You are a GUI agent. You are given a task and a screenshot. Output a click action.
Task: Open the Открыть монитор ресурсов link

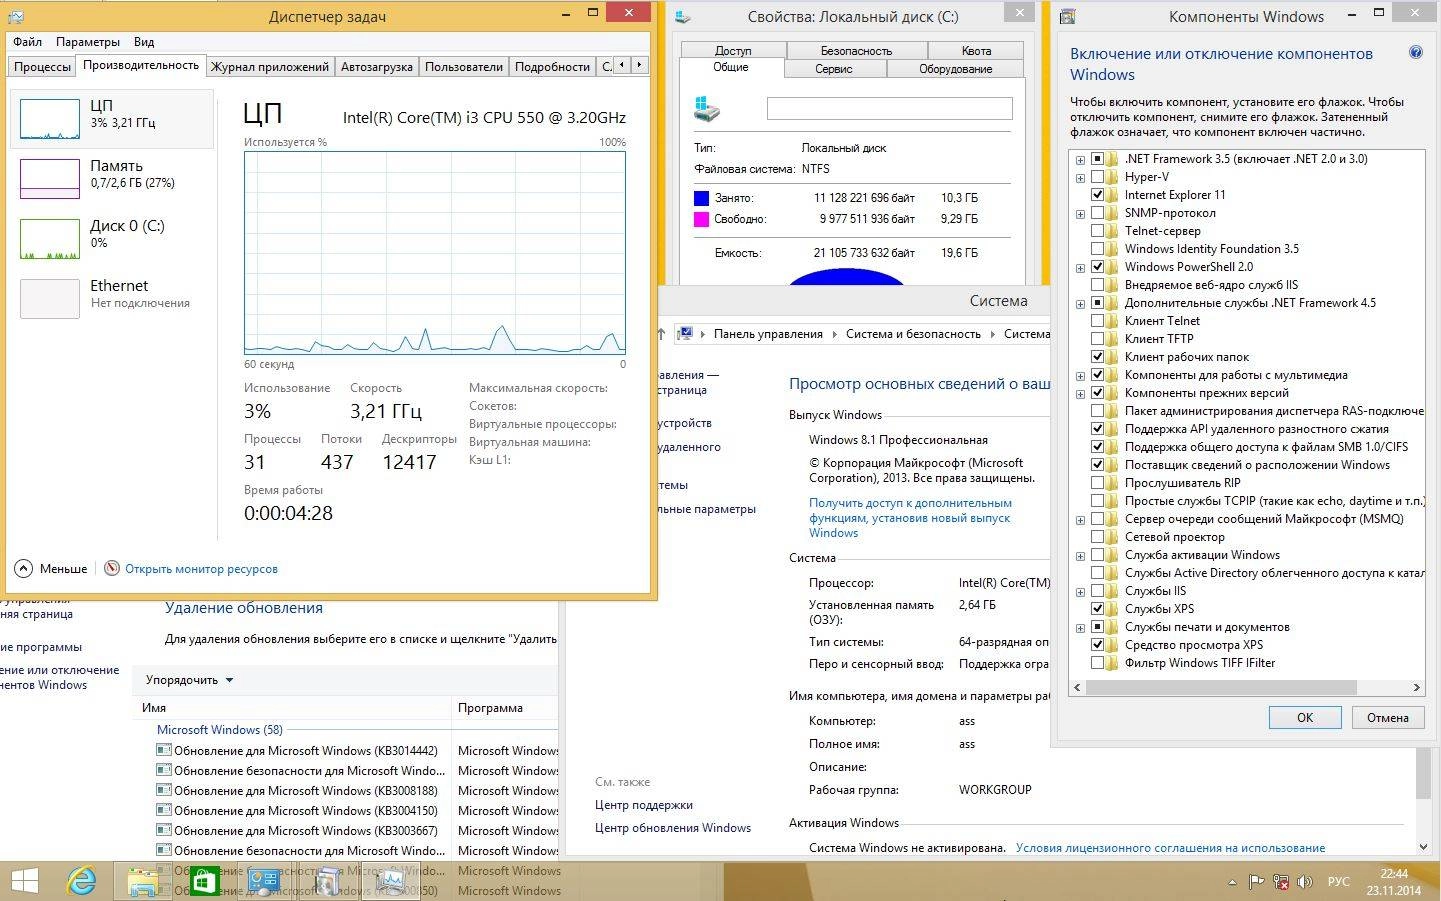201,568
